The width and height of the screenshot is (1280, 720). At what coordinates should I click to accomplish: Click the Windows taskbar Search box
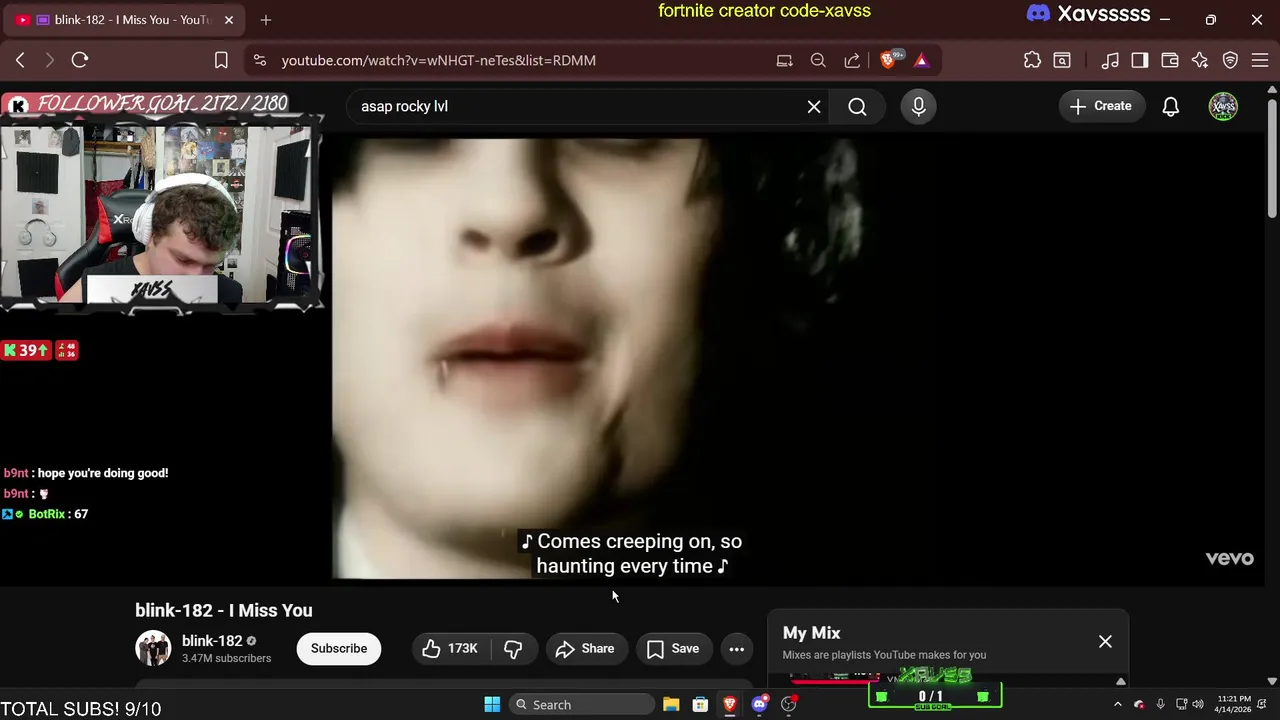pyautogui.click(x=581, y=704)
